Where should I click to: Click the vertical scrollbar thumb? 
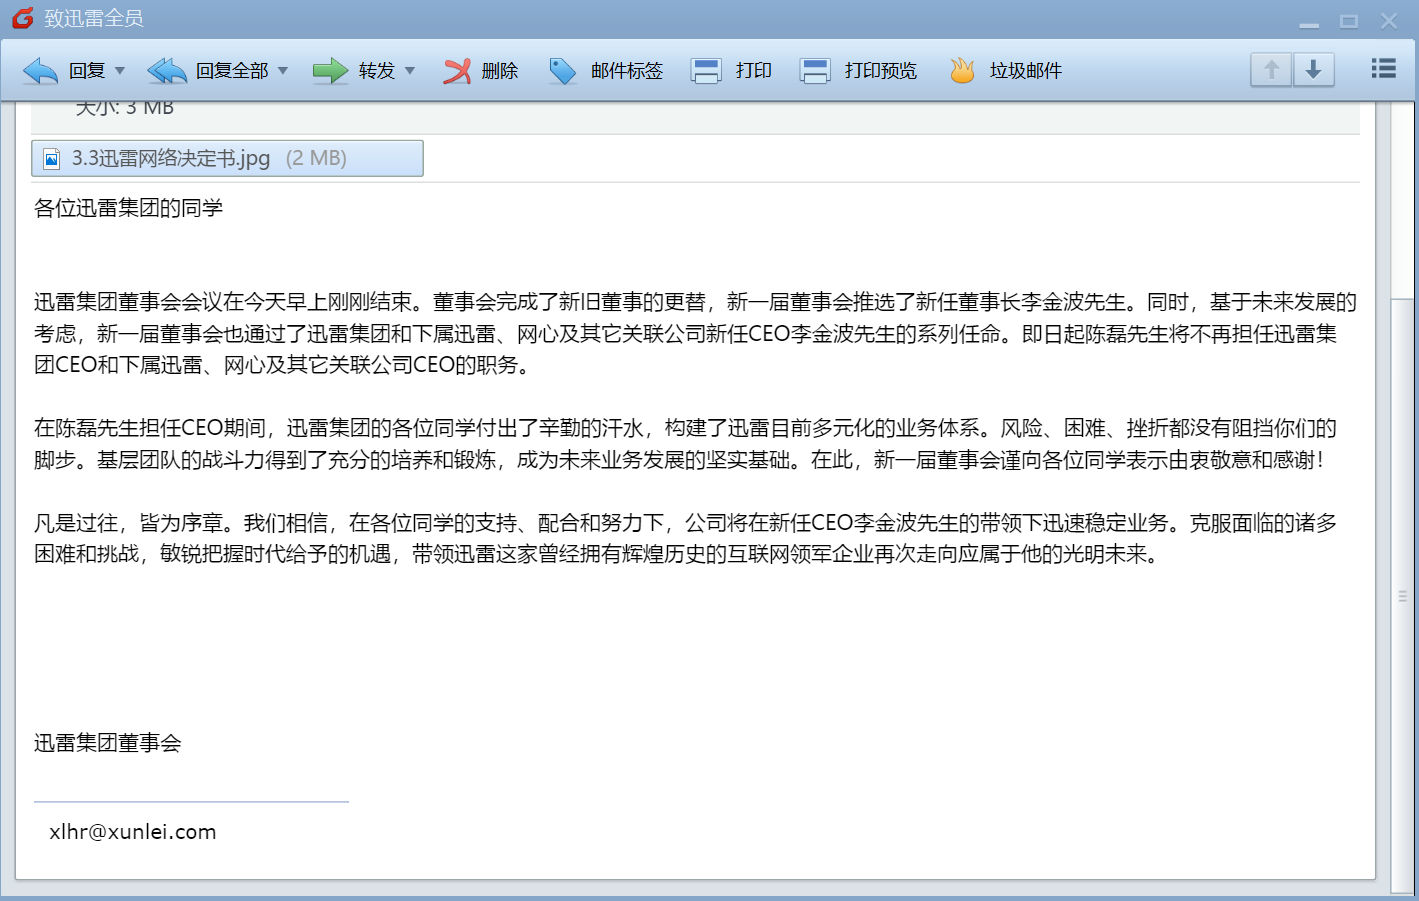click(1403, 595)
